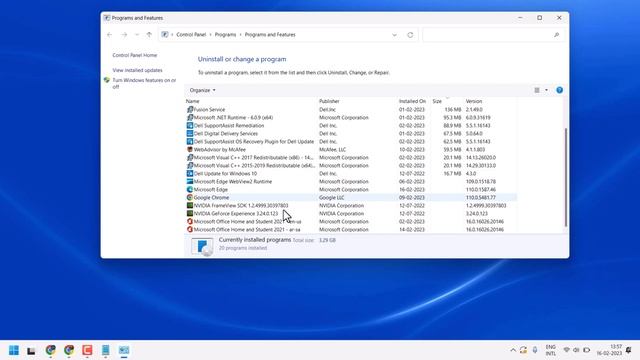The height and width of the screenshot is (360, 640).
Task: Open the network and volume tray group
Action: (576, 350)
